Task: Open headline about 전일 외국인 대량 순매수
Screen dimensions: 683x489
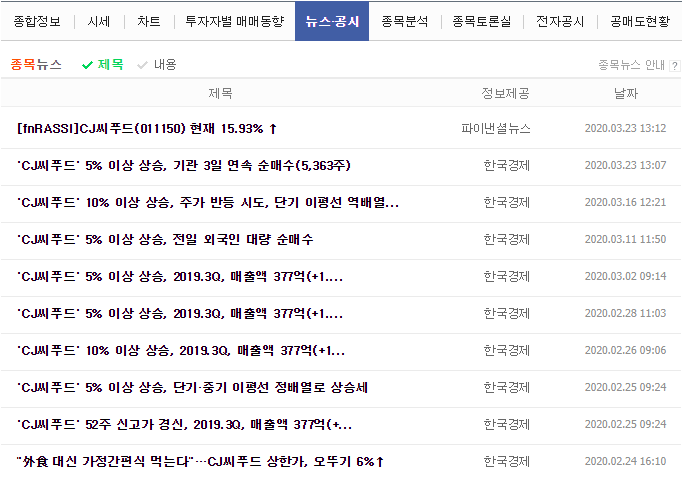Action: click(x=165, y=239)
